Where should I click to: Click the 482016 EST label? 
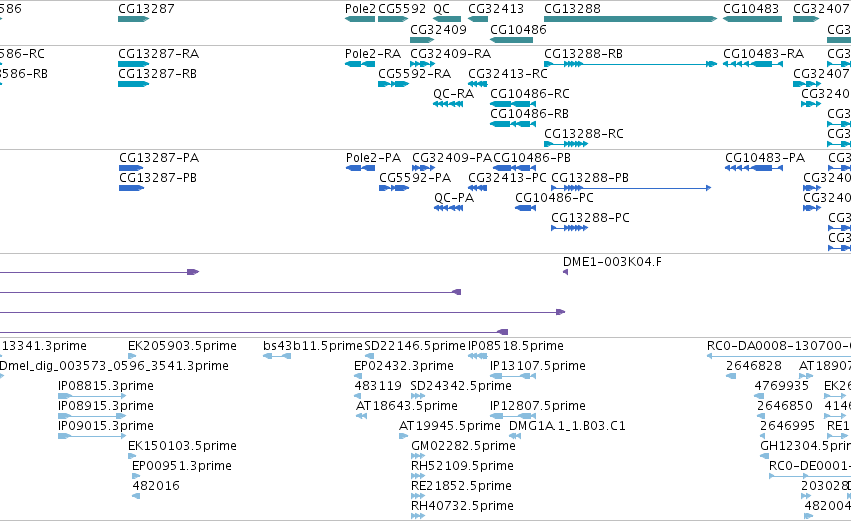point(156,486)
